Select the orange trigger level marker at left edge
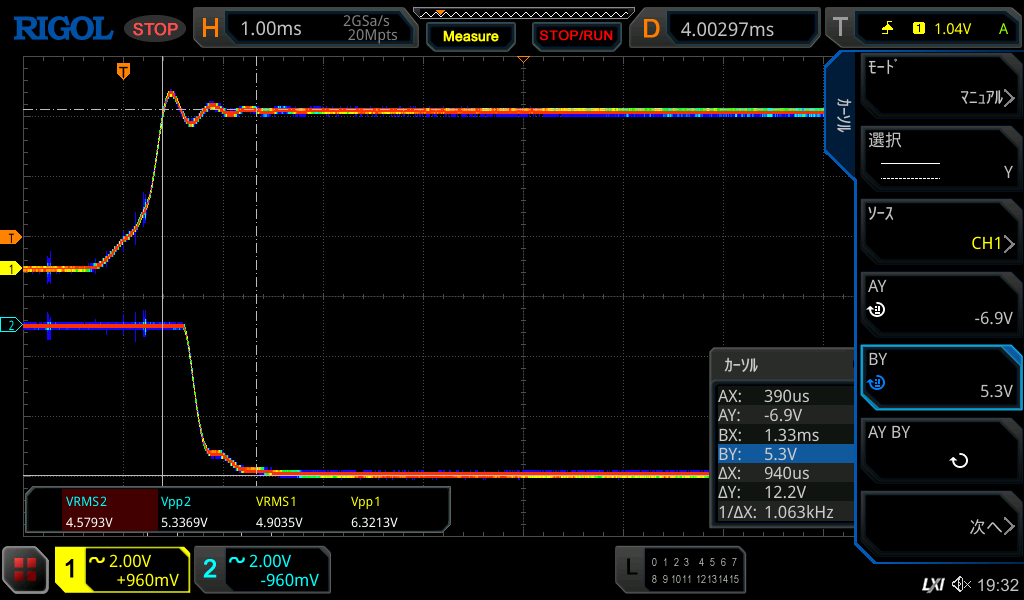The width and height of the screenshot is (1024, 600). 11,237
